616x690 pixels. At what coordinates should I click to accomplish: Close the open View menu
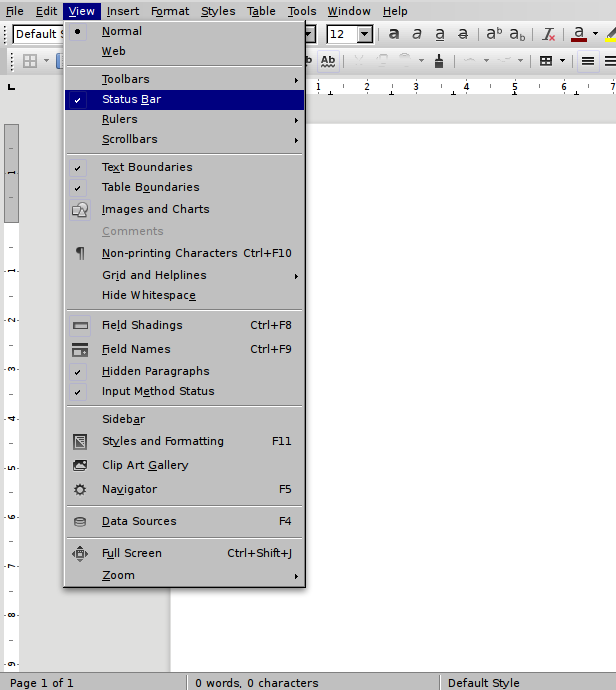click(x=81, y=11)
